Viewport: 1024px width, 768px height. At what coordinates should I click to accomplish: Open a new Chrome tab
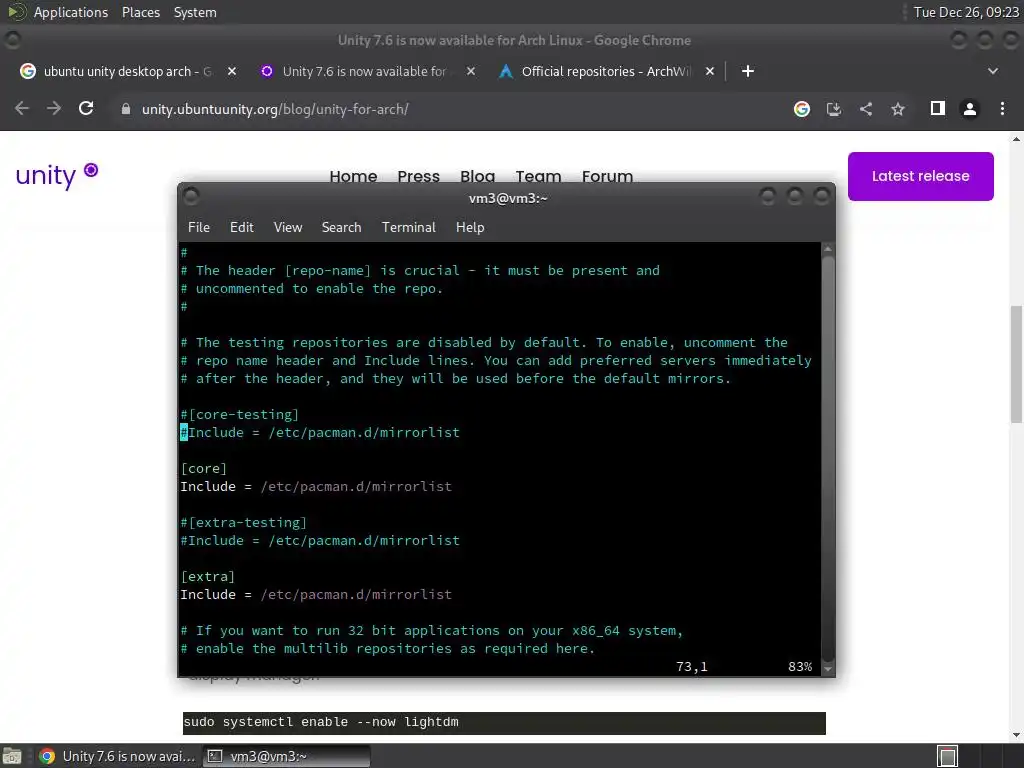coord(748,71)
